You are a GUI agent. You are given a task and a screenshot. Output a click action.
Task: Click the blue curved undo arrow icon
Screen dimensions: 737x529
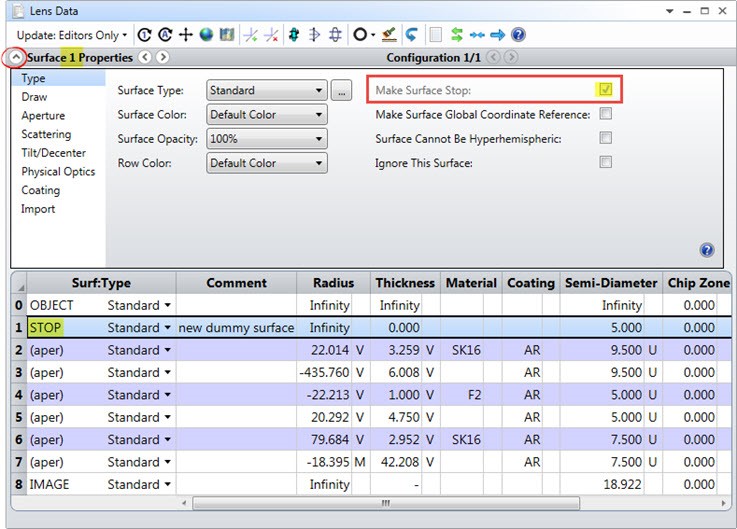point(412,35)
